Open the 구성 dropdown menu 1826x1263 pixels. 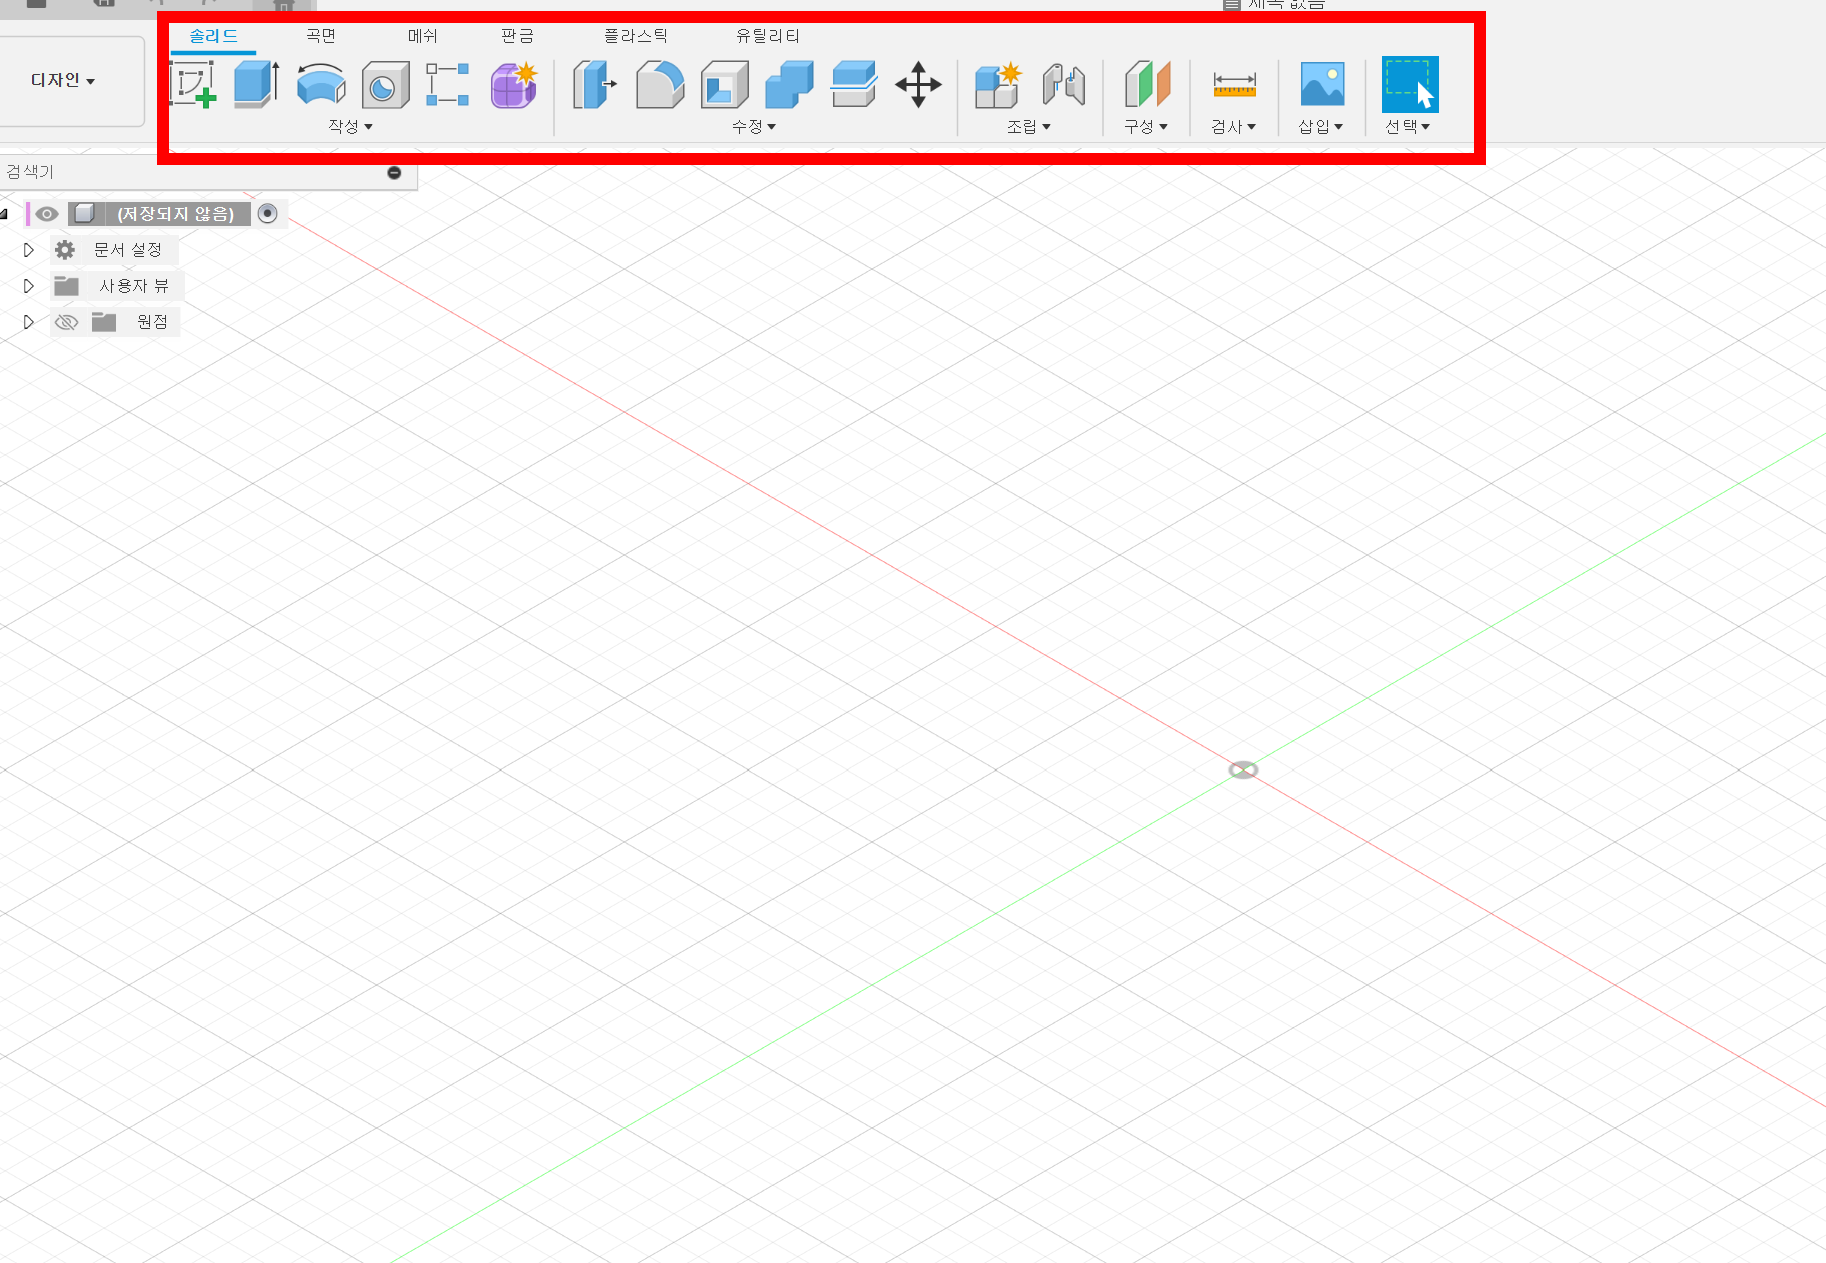tap(1146, 126)
